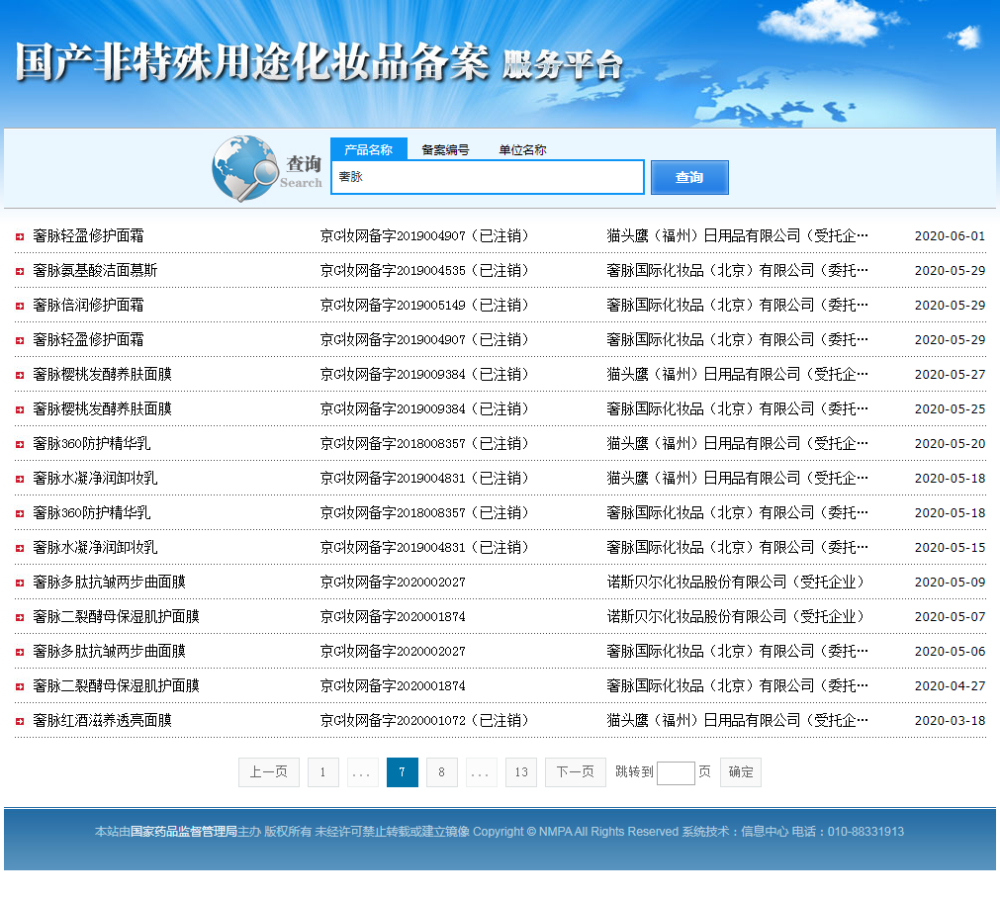Image resolution: width=1000 pixels, height=899 pixels.
Task: Open 奢脉二裂酵母保湿肌护面膜 dated 2020-04-27
Action: [116, 685]
